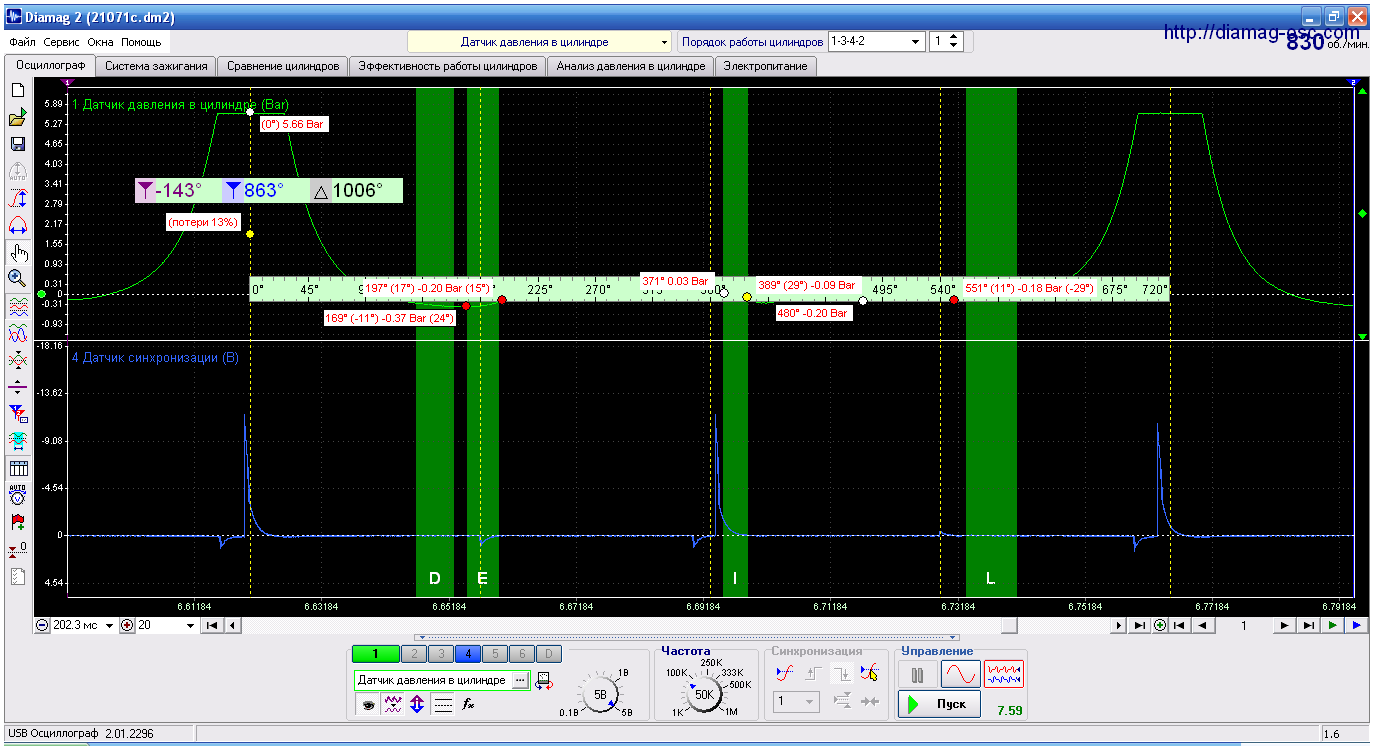Click the fx function icon
This screenshot has height=746, width=1374.
point(467,705)
